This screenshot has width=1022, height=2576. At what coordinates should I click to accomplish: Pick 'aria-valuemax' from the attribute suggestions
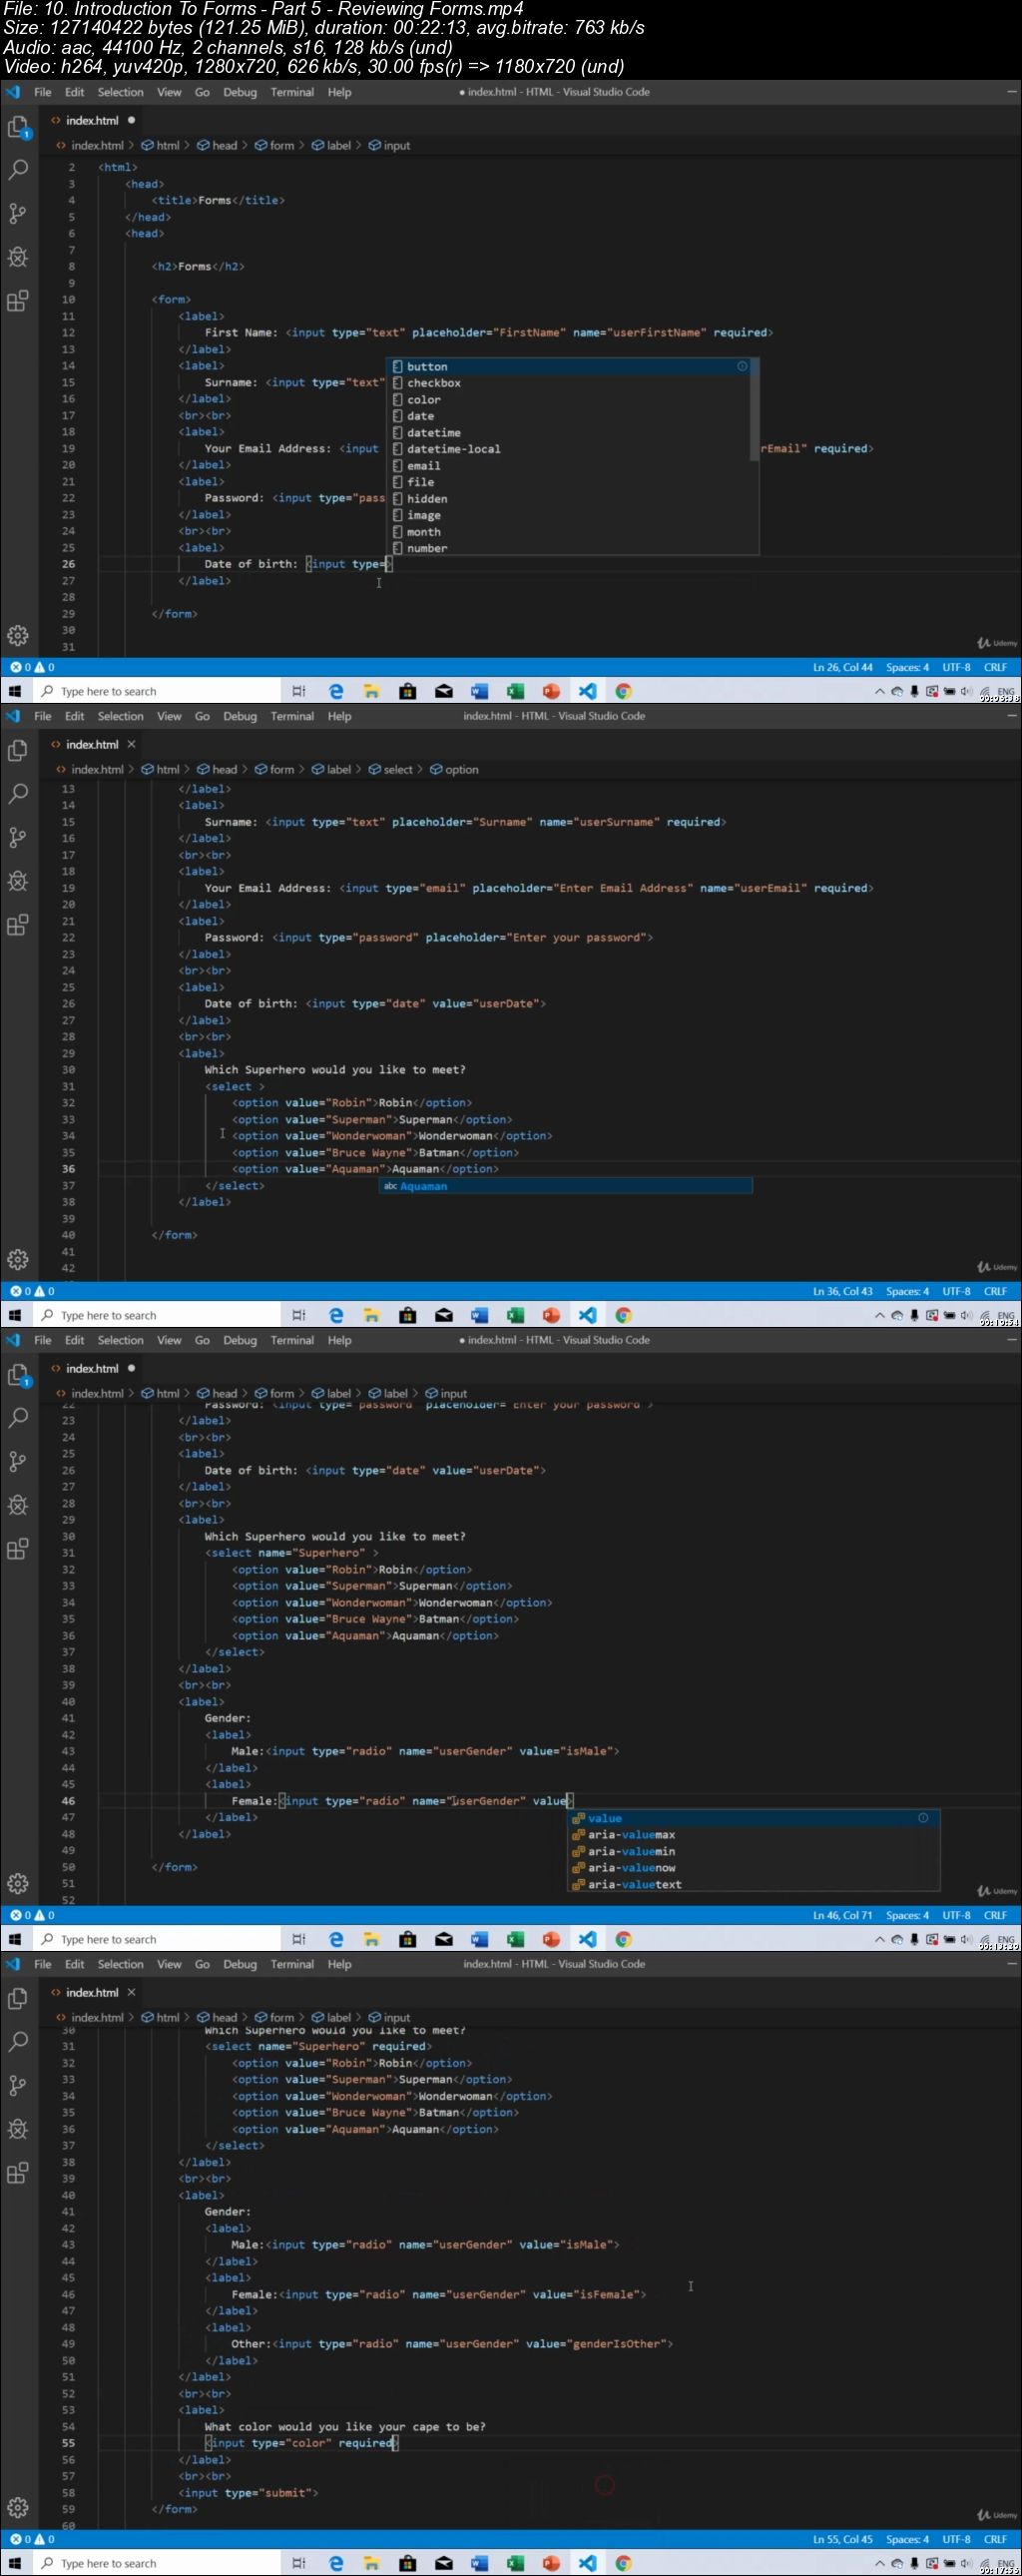754,1835
